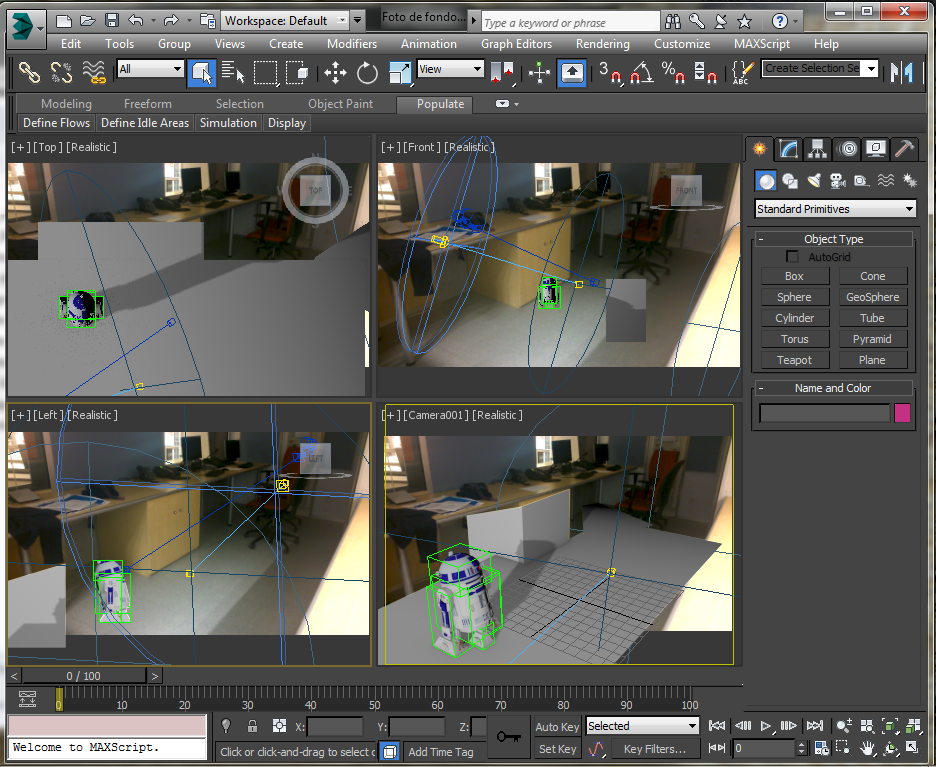The image size is (936, 767).
Task: Open the Modify command panel tab
Action: click(x=786, y=148)
